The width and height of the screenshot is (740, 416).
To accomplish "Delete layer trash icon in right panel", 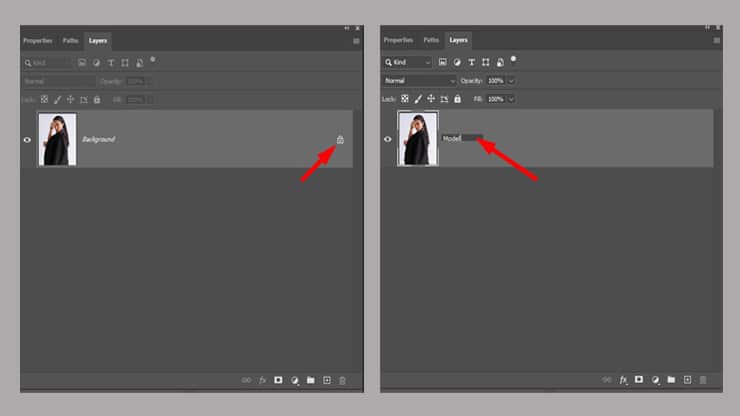I will [x=703, y=380].
